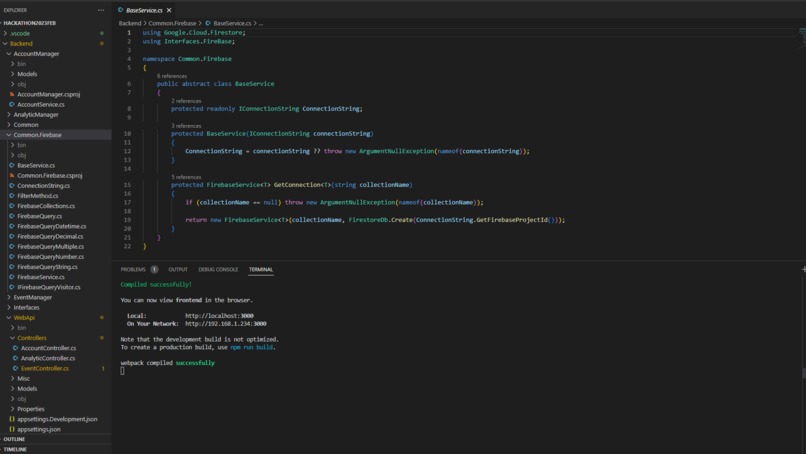Click the 5 references code lens

186,177
